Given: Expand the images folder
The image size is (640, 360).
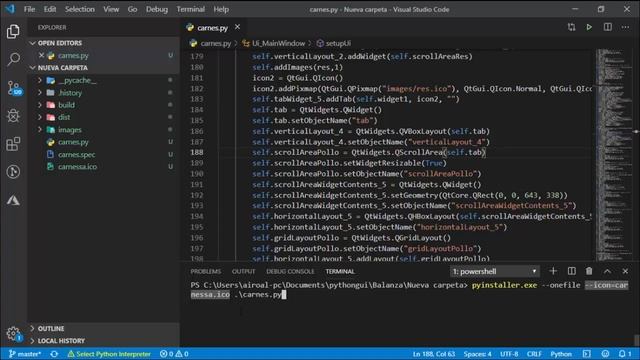Looking at the screenshot, I should (40, 129).
